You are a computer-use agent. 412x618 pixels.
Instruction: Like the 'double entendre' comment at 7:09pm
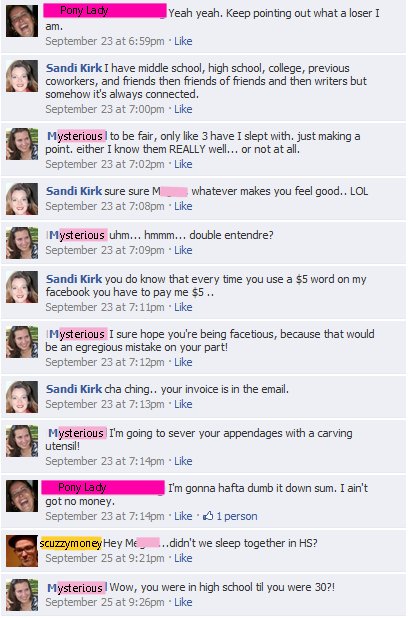pyautogui.click(x=183, y=250)
